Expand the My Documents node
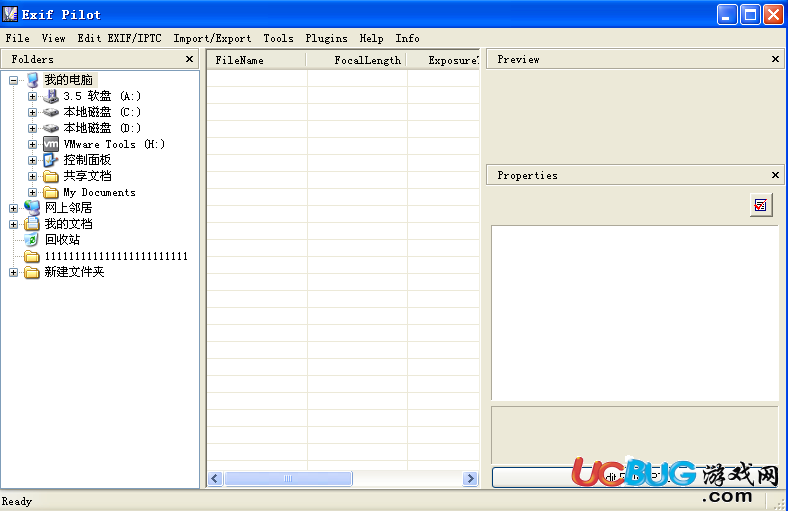 click(32, 193)
